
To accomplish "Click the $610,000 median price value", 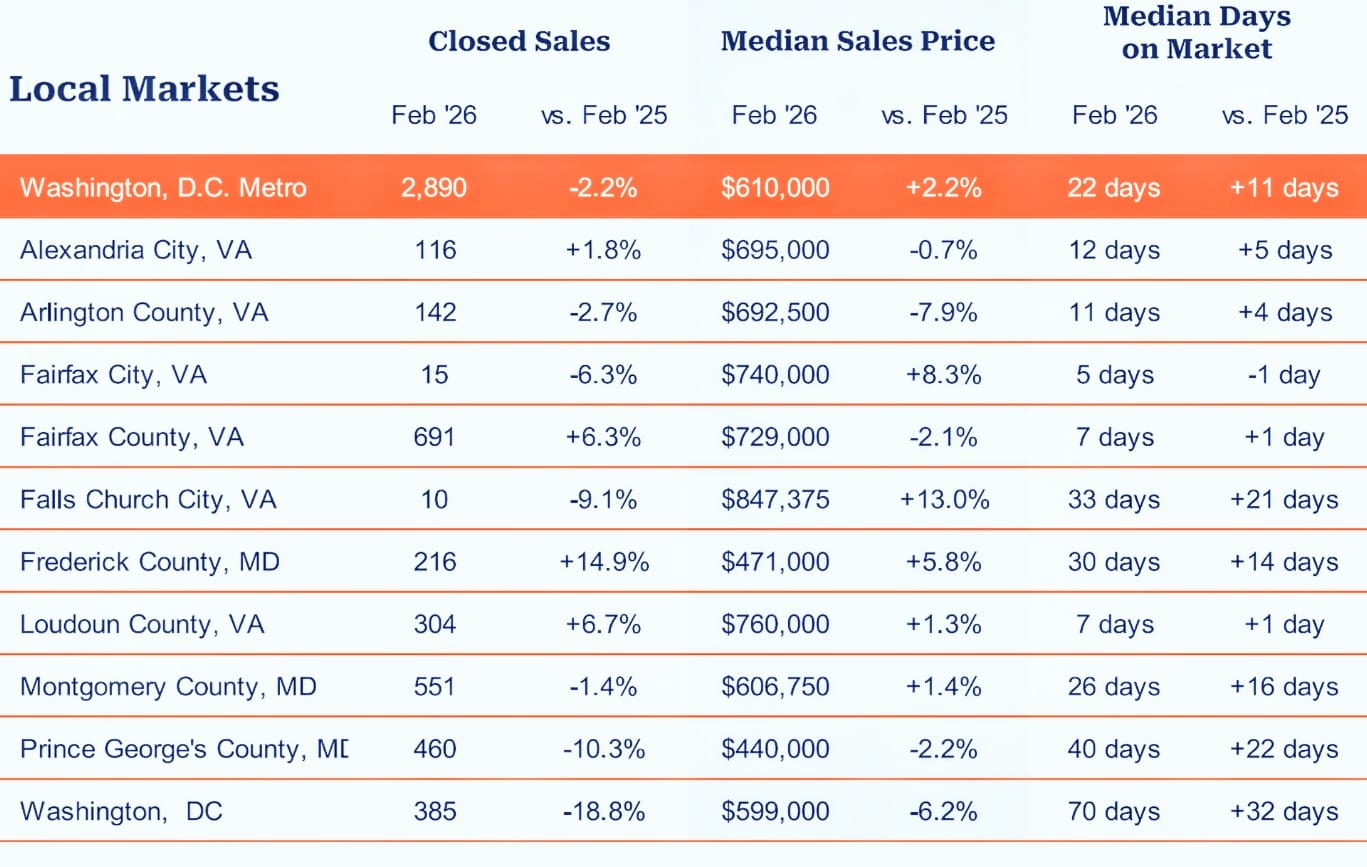I will click(x=775, y=187).
